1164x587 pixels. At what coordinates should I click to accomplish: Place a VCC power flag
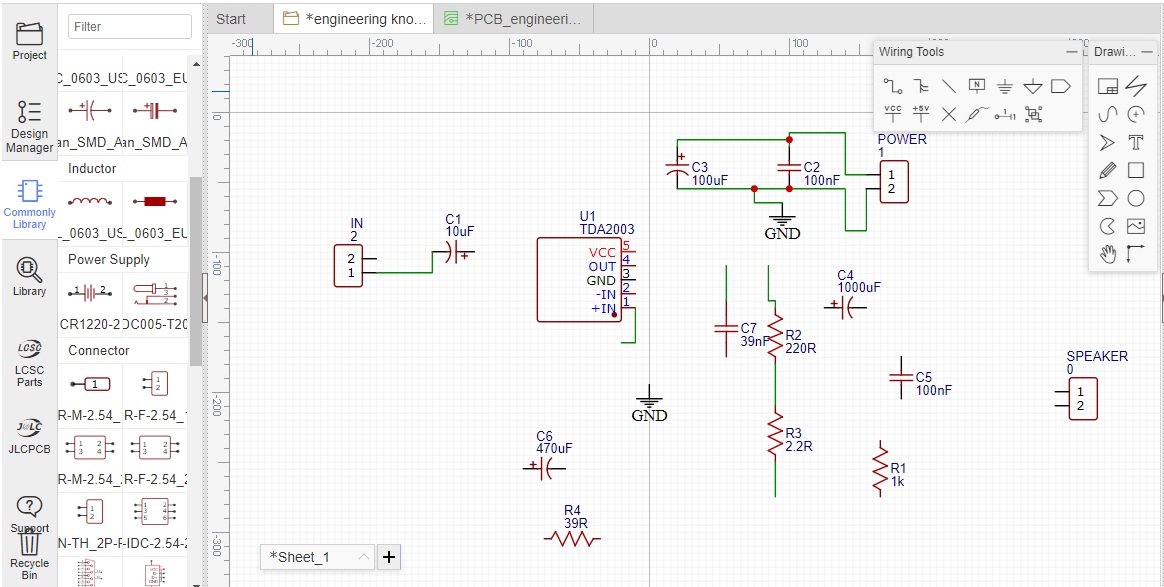pos(893,114)
